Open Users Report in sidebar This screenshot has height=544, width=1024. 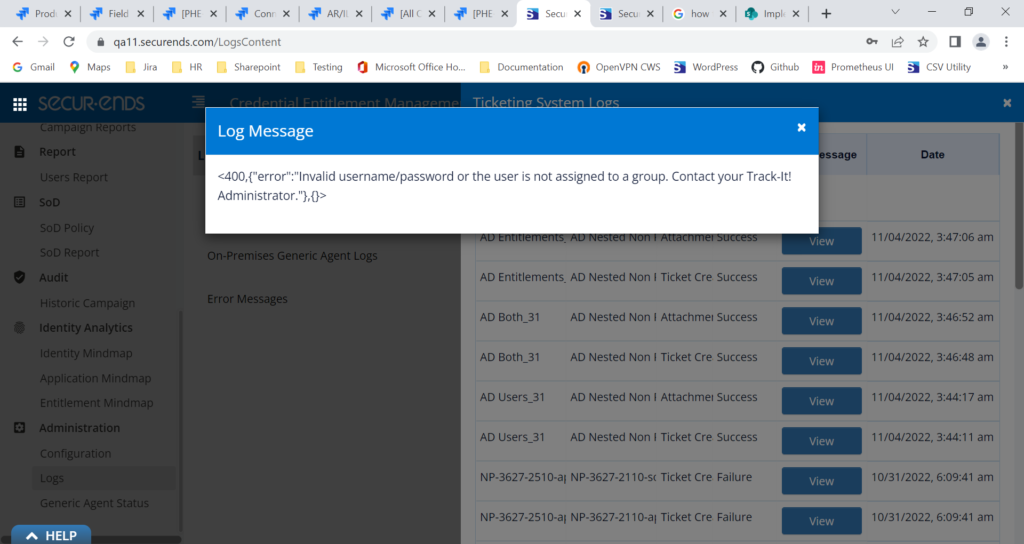tap(74, 177)
